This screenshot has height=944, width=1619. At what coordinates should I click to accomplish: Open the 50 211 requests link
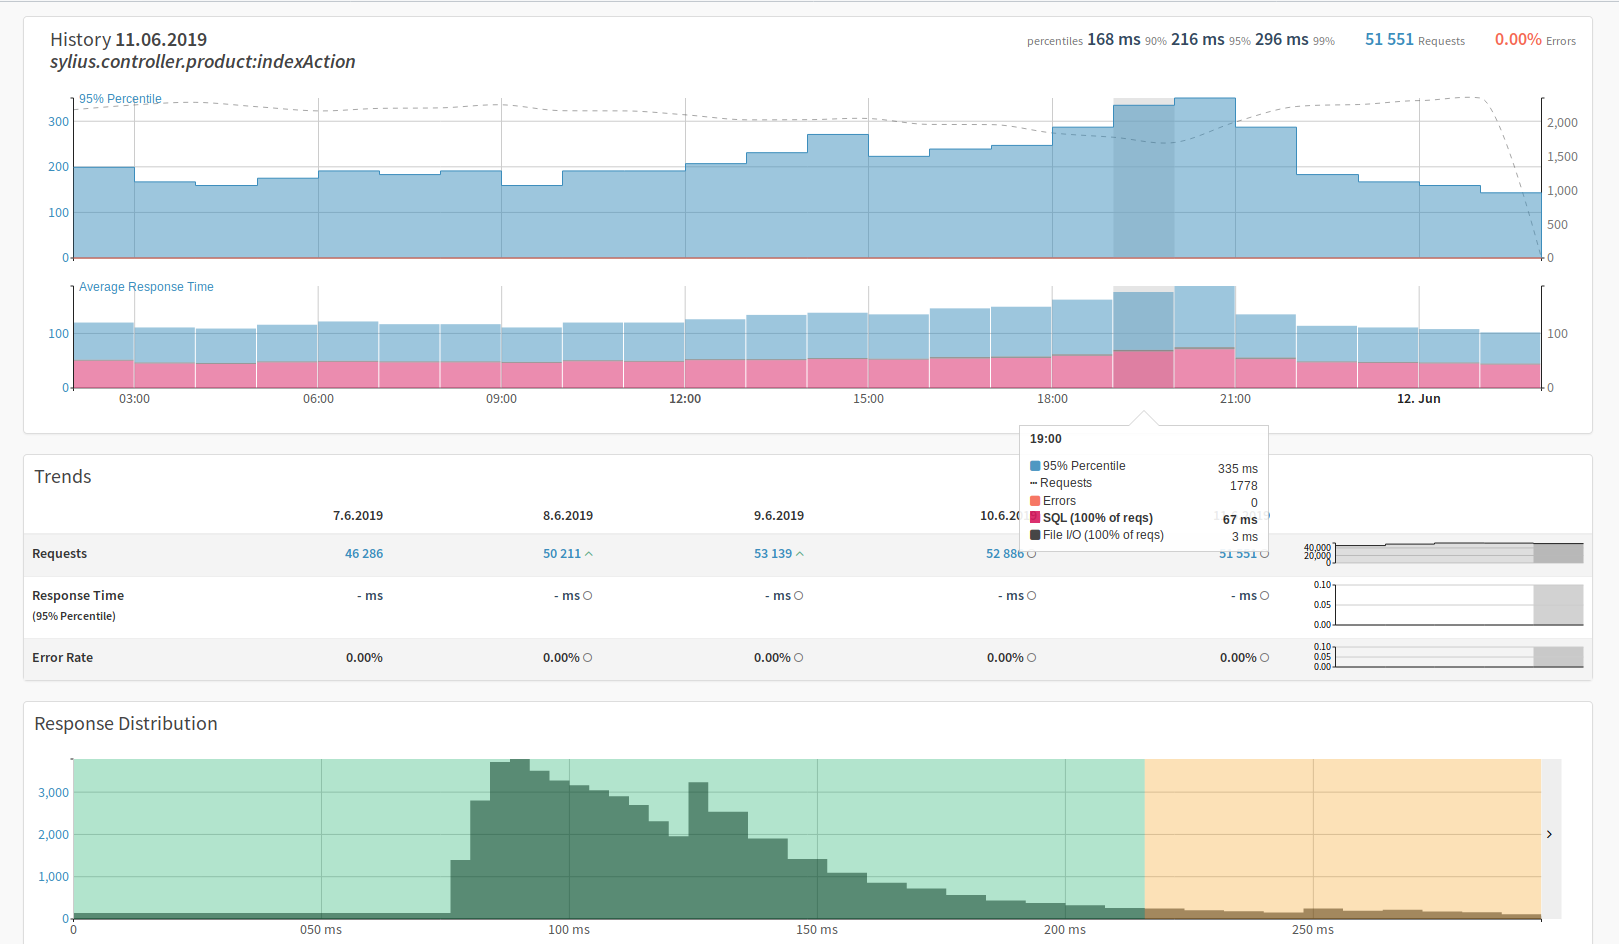tap(562, 554)
